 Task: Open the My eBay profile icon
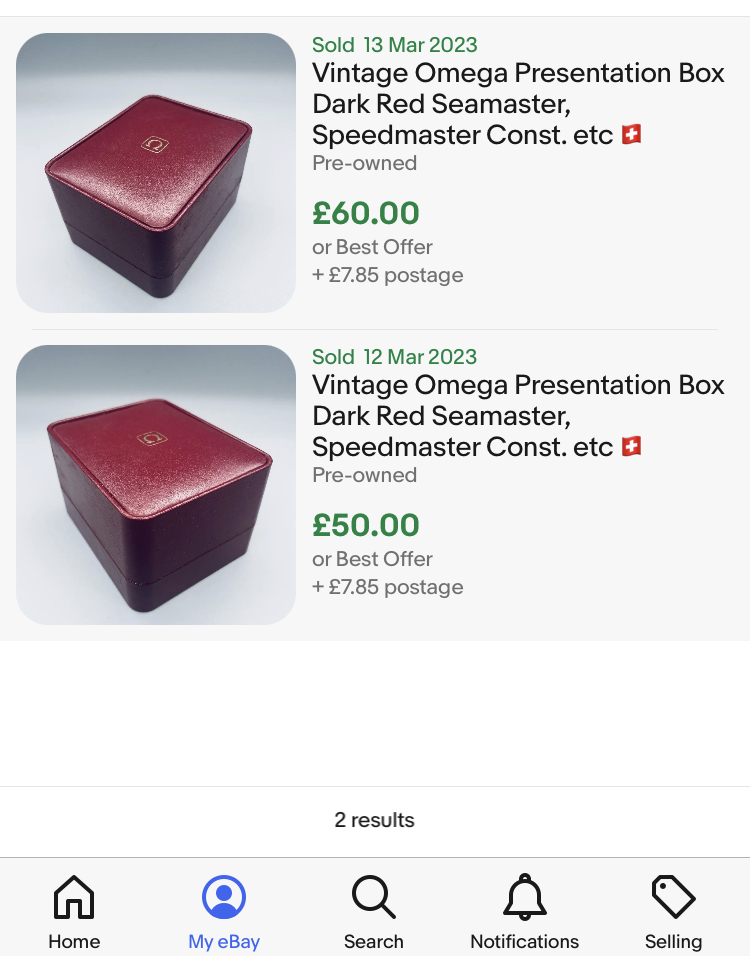coord(224,897)
